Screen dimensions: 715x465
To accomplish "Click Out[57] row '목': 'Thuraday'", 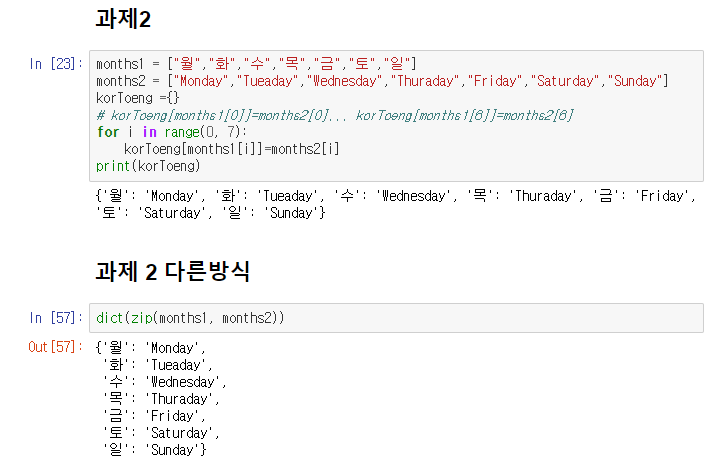I will pos(161,399).
